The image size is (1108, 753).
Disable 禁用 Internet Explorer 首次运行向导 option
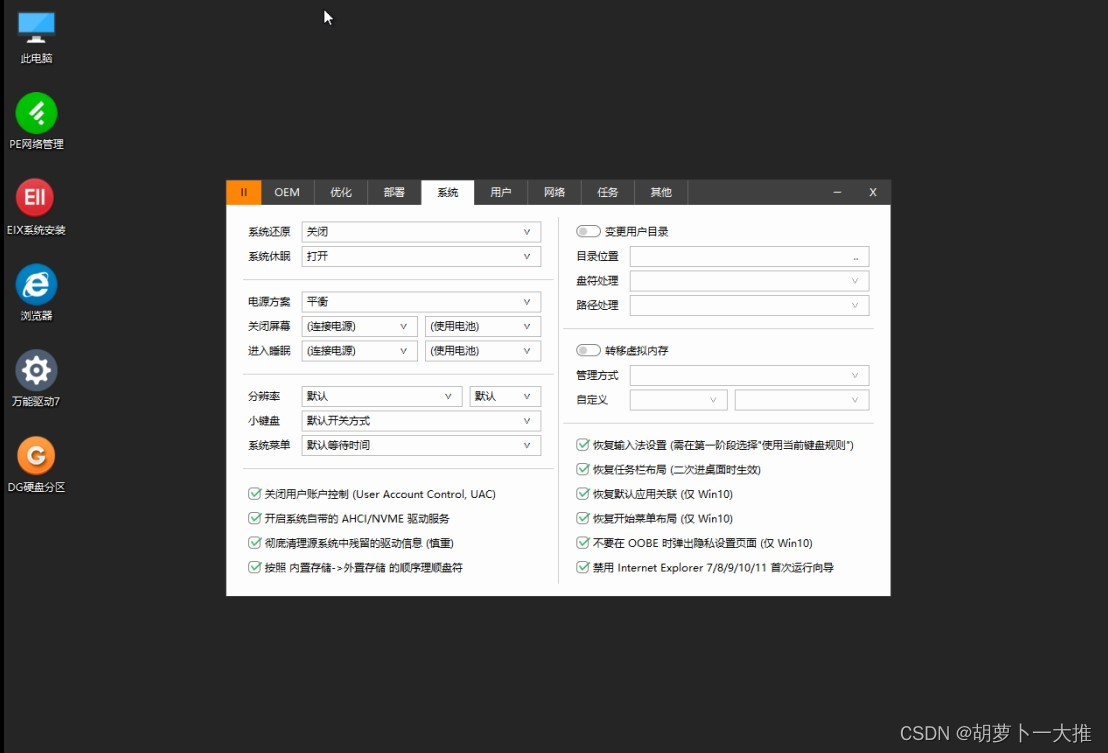click(x=583, y=567)
